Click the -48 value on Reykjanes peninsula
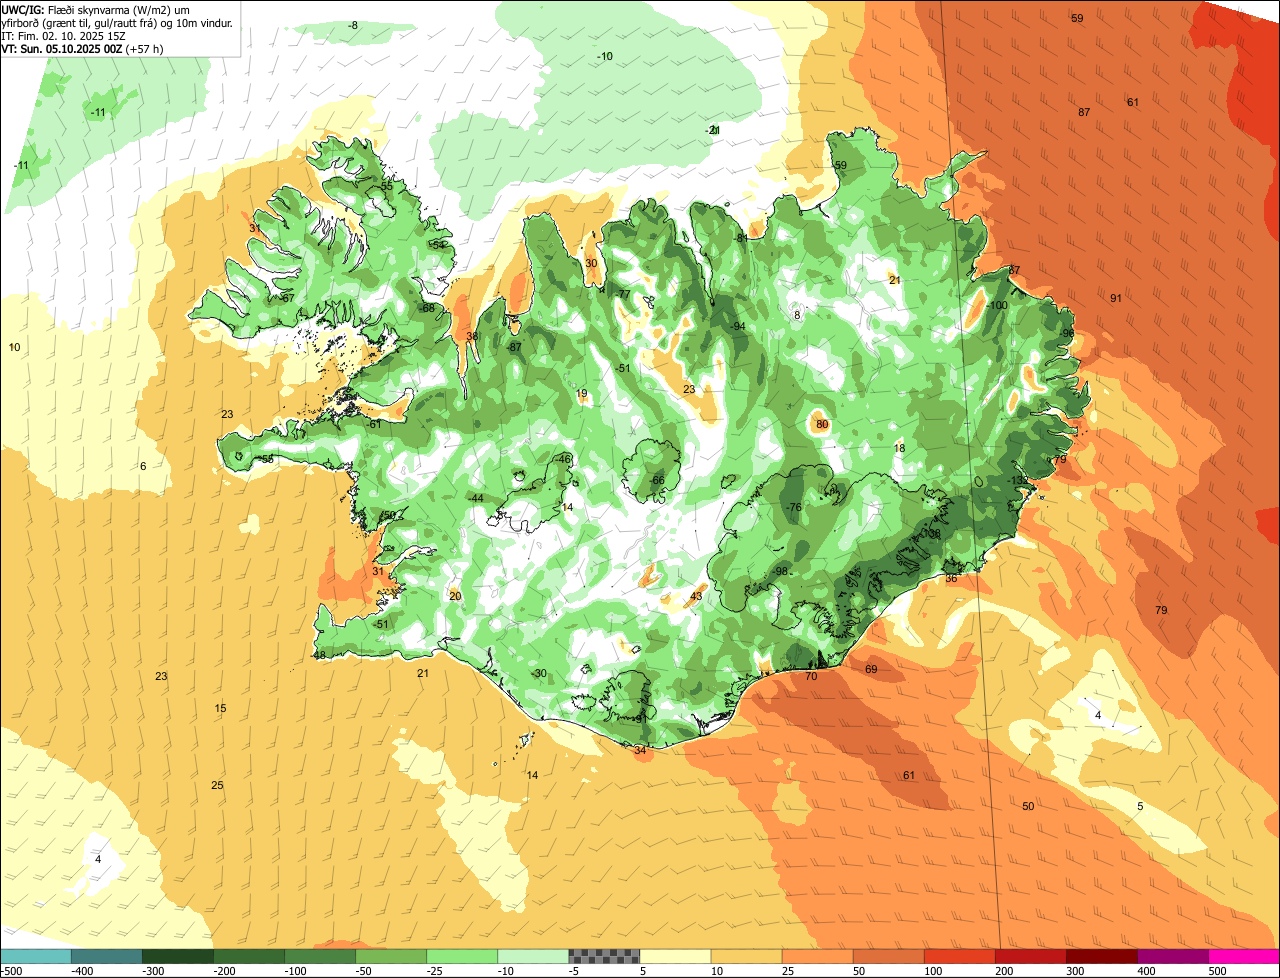The image size is (1280, 978). [x=319, y=655]
